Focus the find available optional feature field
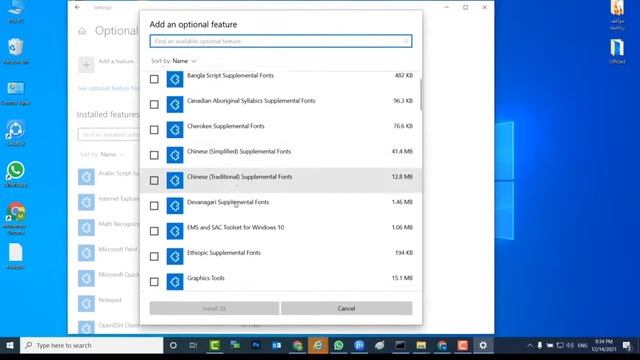This screenshot has width=640, height=360. 281,41
